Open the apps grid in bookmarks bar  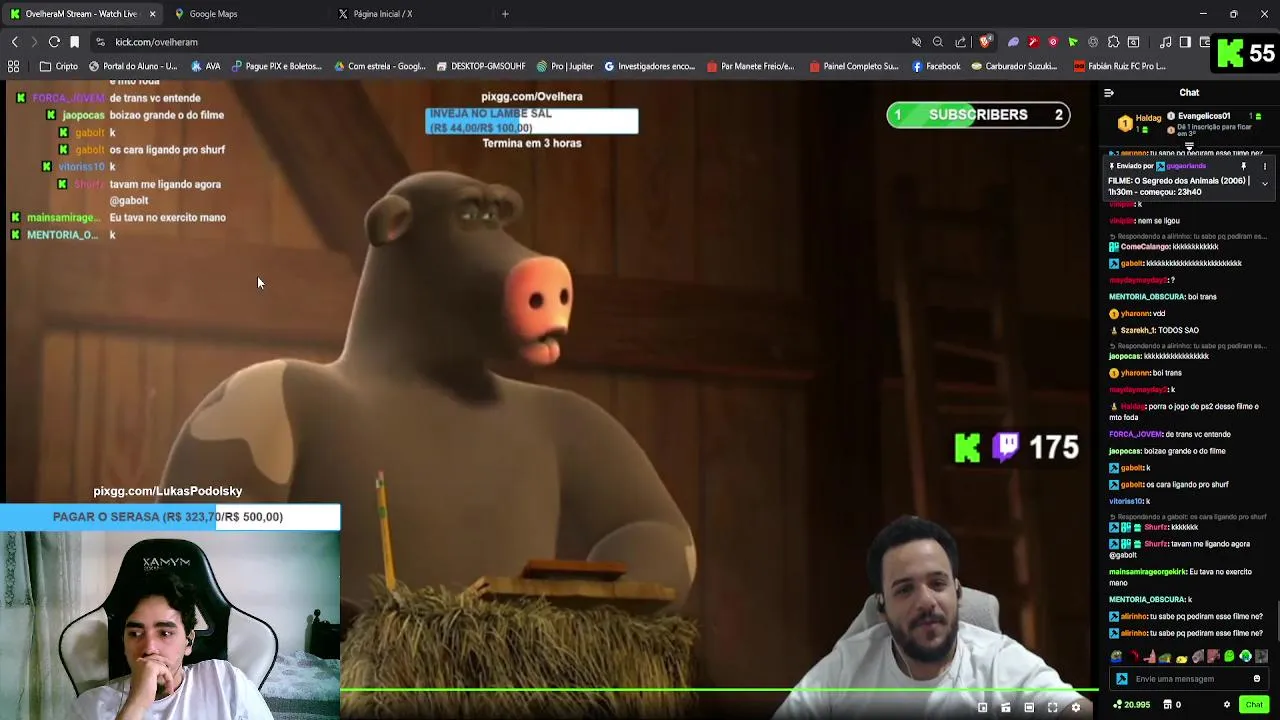(14, 66)
